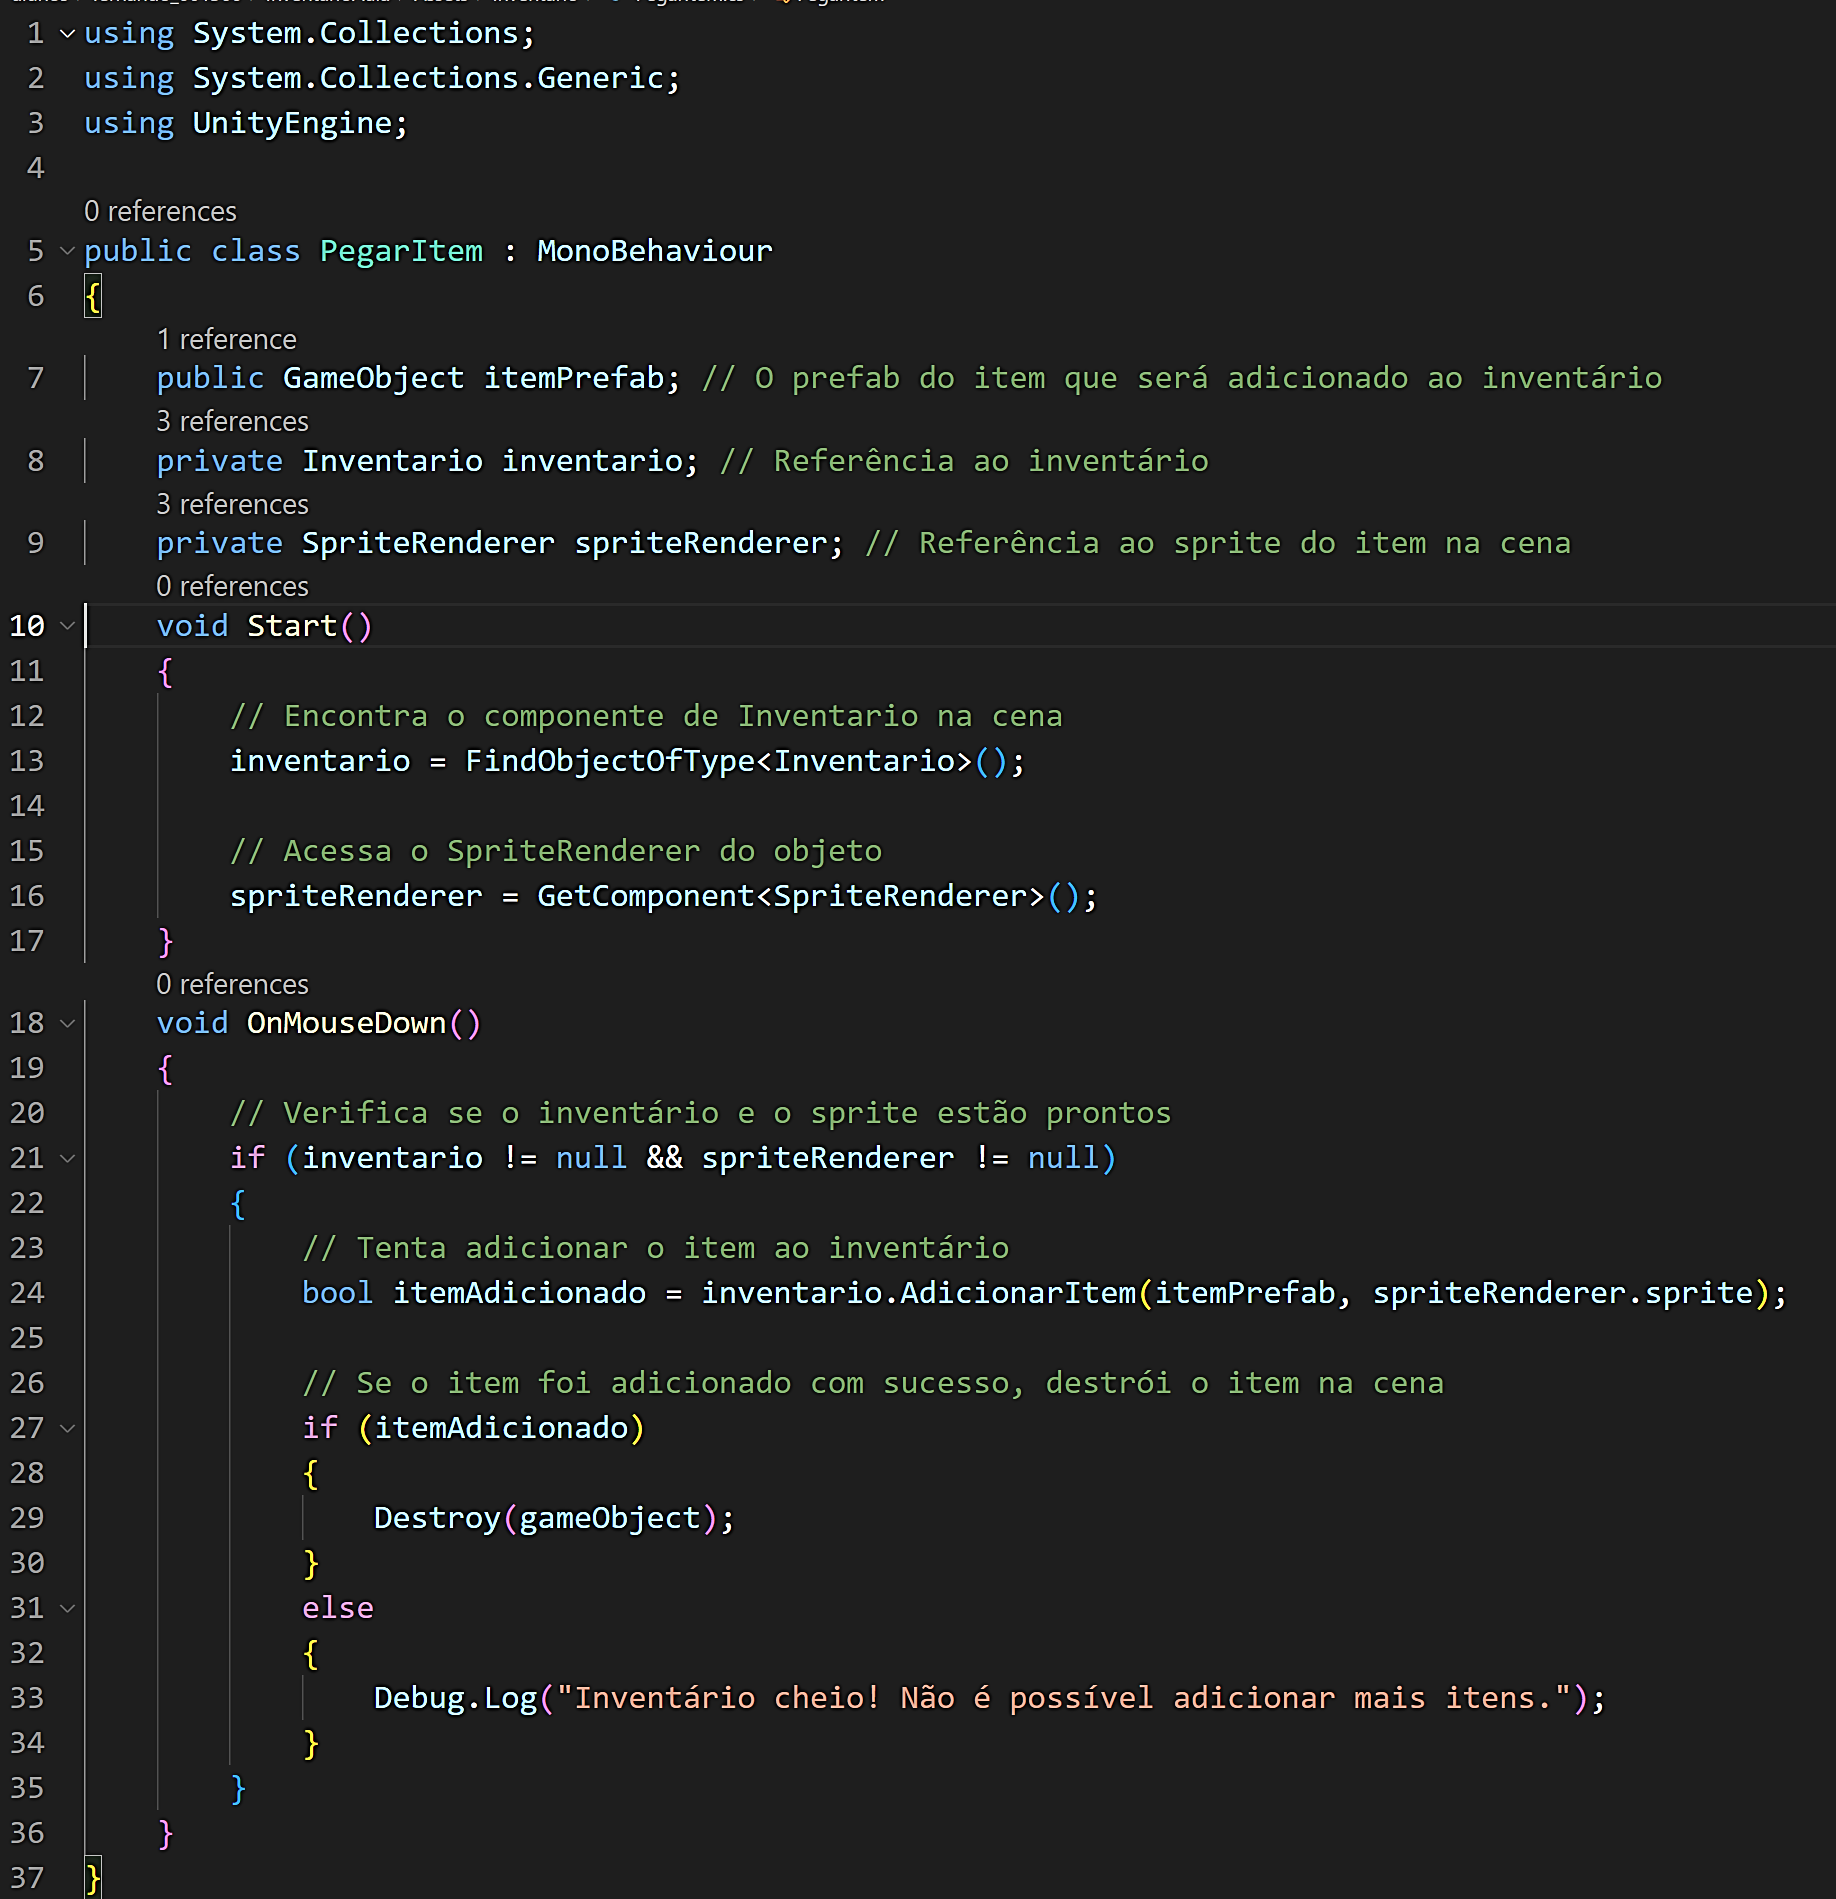Screen dimensions: 1836x1899
Task: Click FindObjectOfType<Inventario> call on line 13
Action: pyautogui.click(x=610, y=761)
